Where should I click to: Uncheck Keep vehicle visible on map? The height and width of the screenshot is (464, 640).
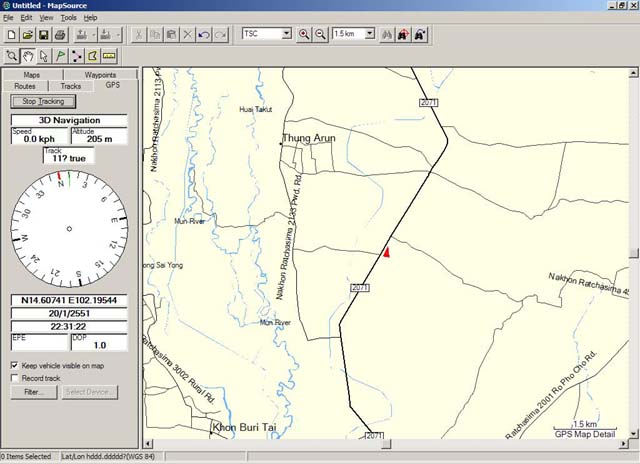pyautogui.click(x=14, y=366)
